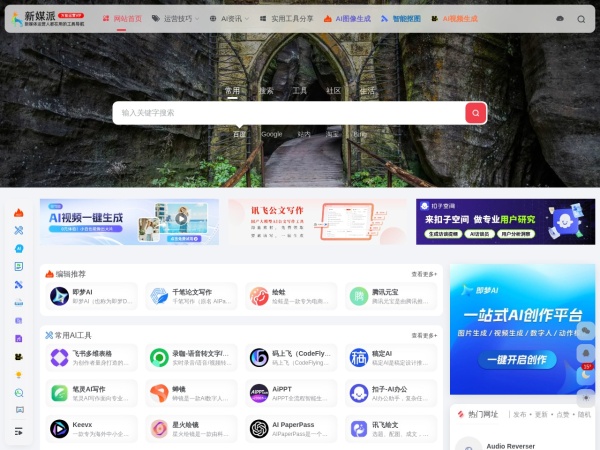Open the 蝉镜 tool card
Screen dimensions: 600x450
[191, 393]
